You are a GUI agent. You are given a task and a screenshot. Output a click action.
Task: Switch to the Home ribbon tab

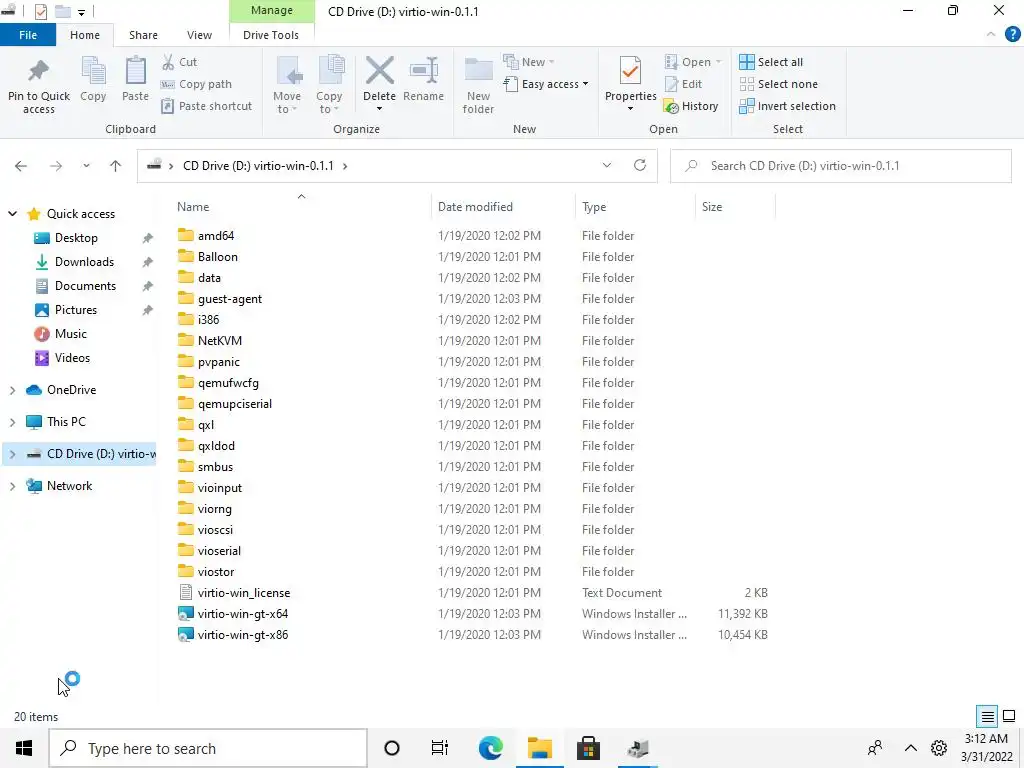(85, 35)
